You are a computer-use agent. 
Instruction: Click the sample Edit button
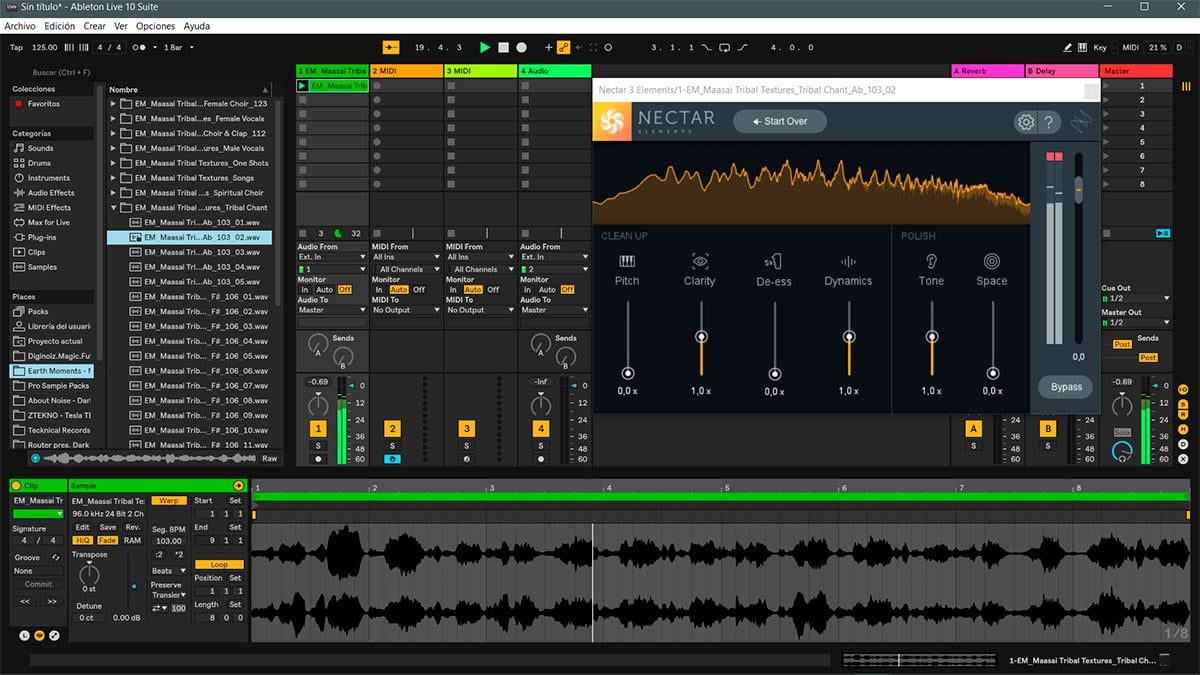tap(83, 527)
